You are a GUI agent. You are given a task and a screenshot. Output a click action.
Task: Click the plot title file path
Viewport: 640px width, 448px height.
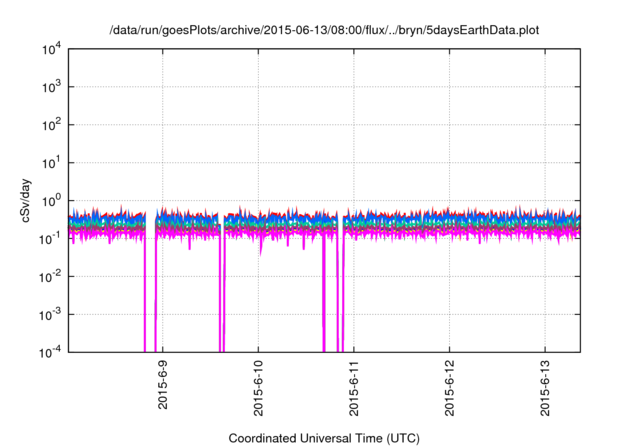324,30
